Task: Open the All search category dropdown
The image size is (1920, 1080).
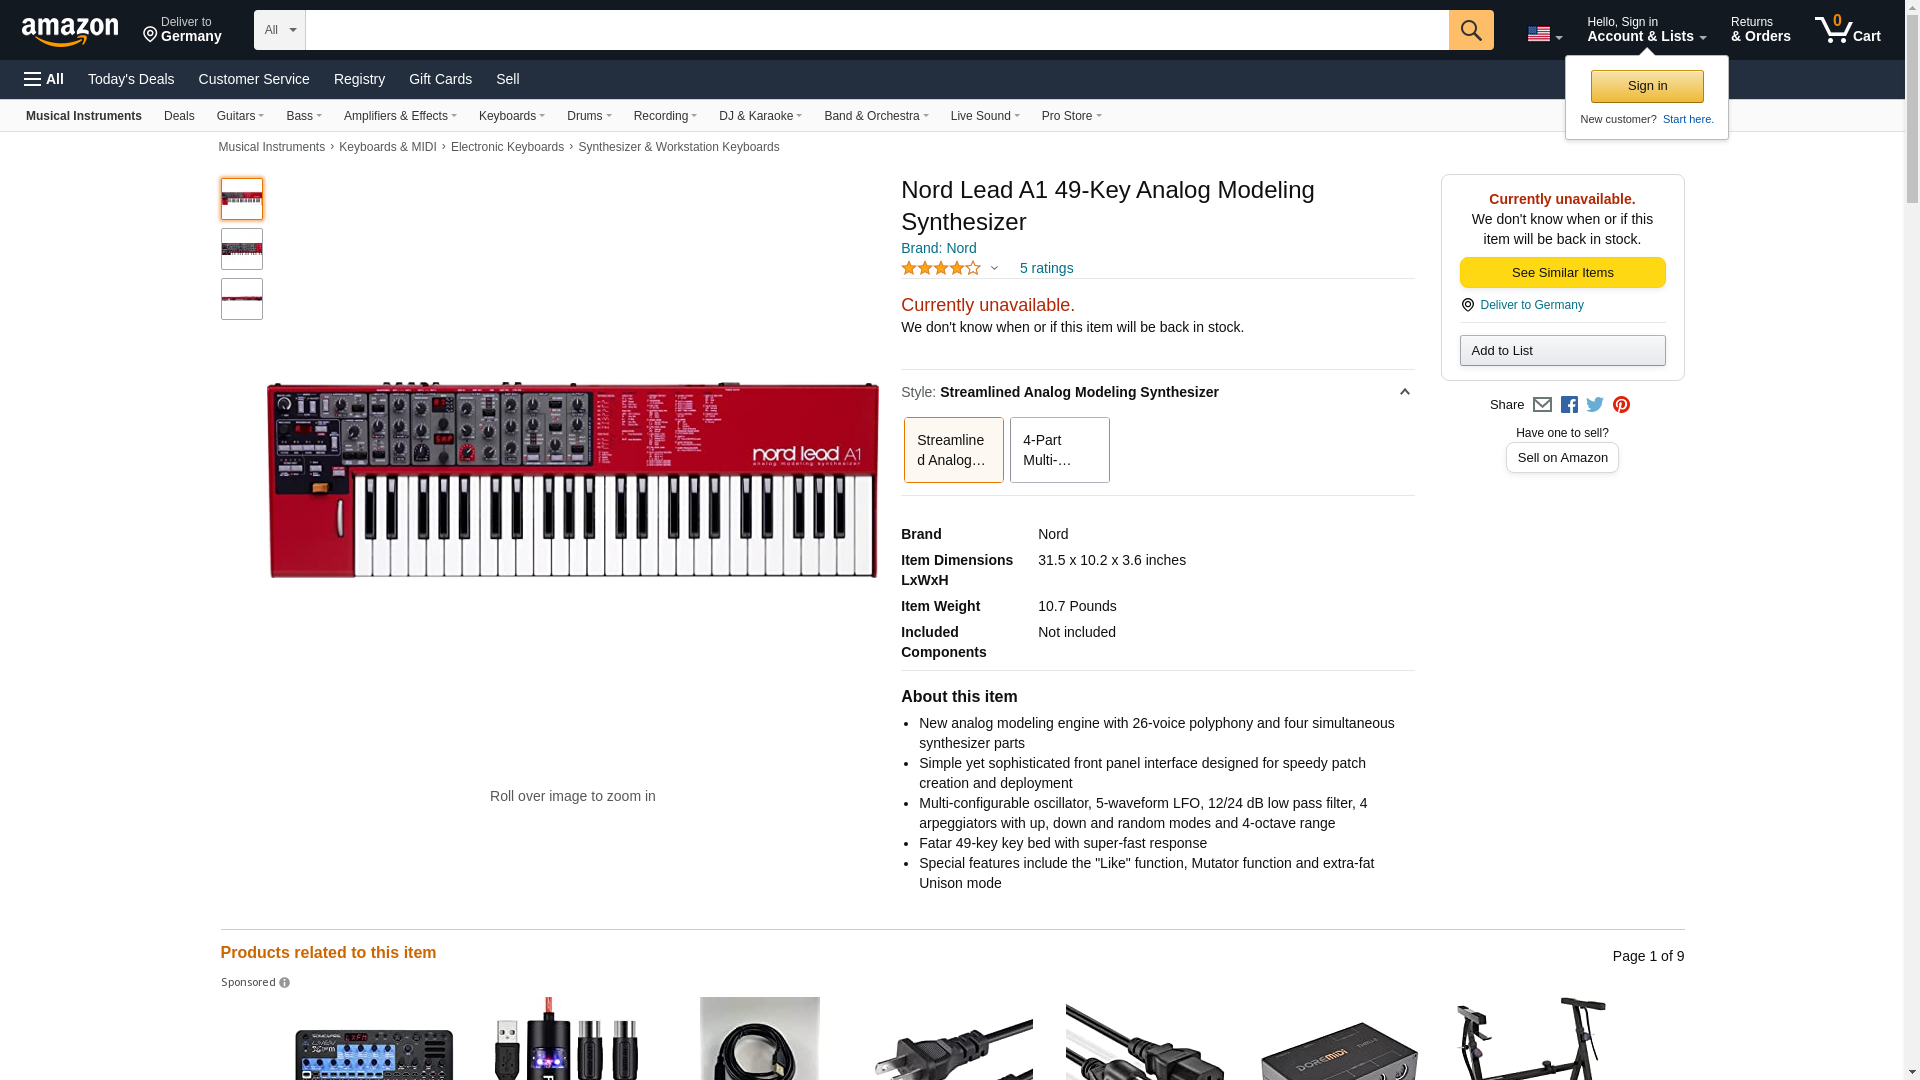Action: pos(279,30)
